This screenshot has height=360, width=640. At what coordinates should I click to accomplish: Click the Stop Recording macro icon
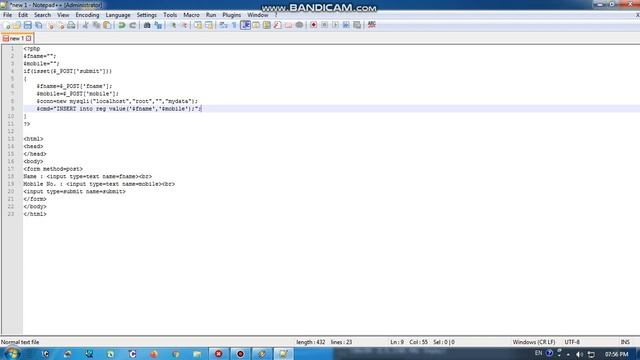(324, 25)
